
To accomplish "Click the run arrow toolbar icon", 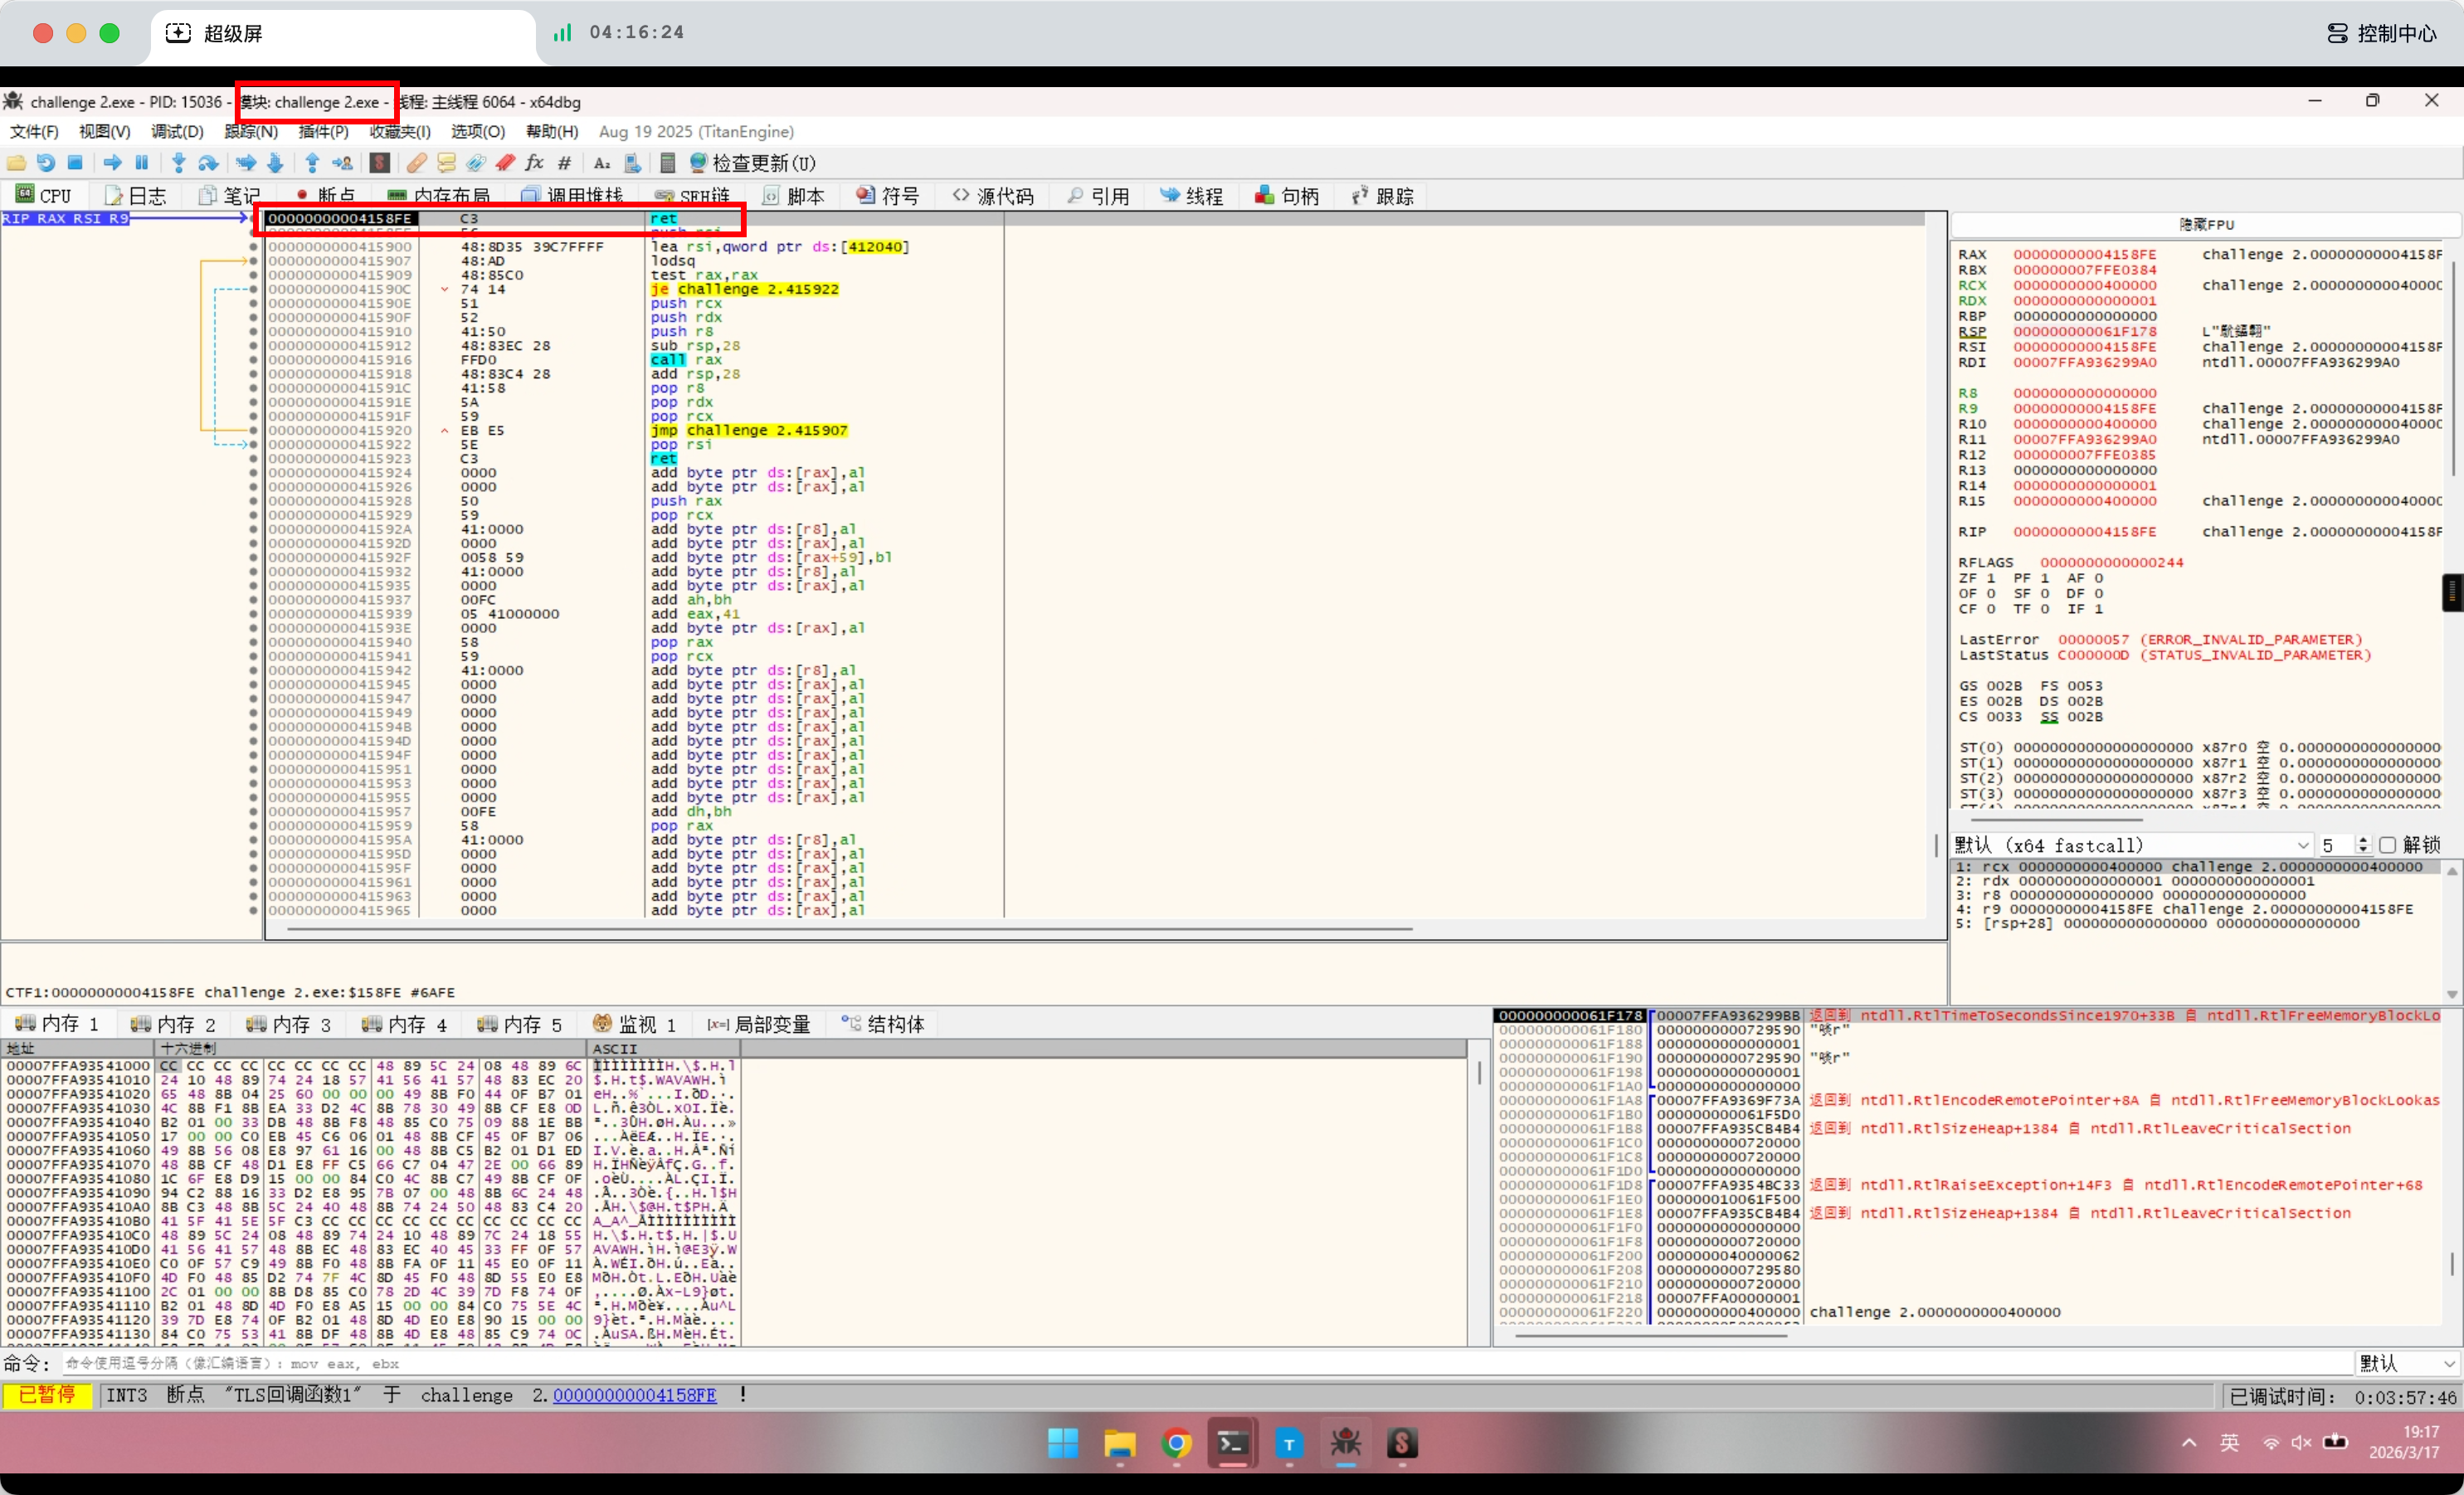I will point(112,163).
